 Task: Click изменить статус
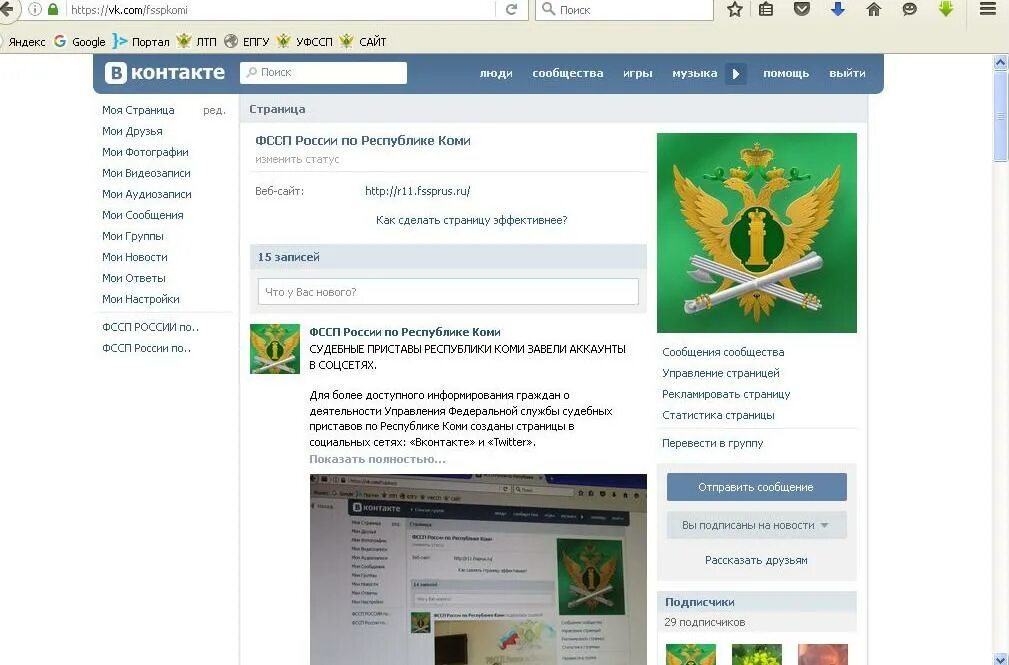pyautogui.click(x=297, y=159)
